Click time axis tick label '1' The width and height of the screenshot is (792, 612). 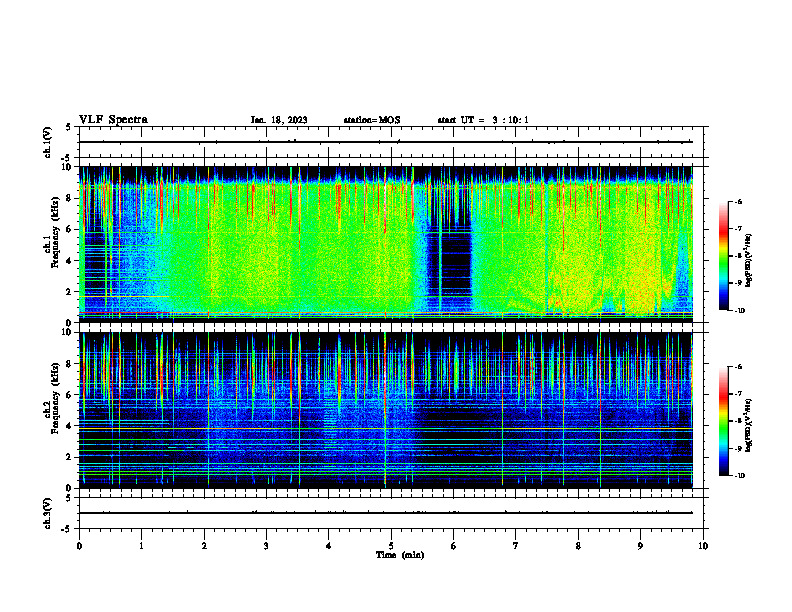[141, 546]
